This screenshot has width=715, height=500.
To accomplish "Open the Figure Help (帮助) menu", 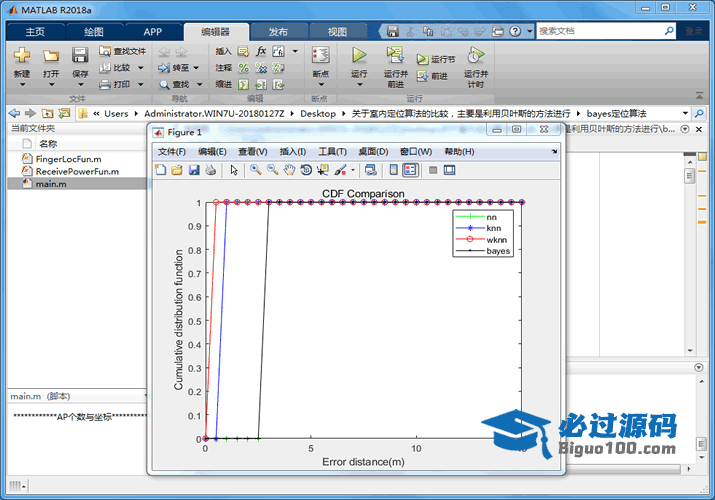I will pyautogui.click(x=459, y=152).
